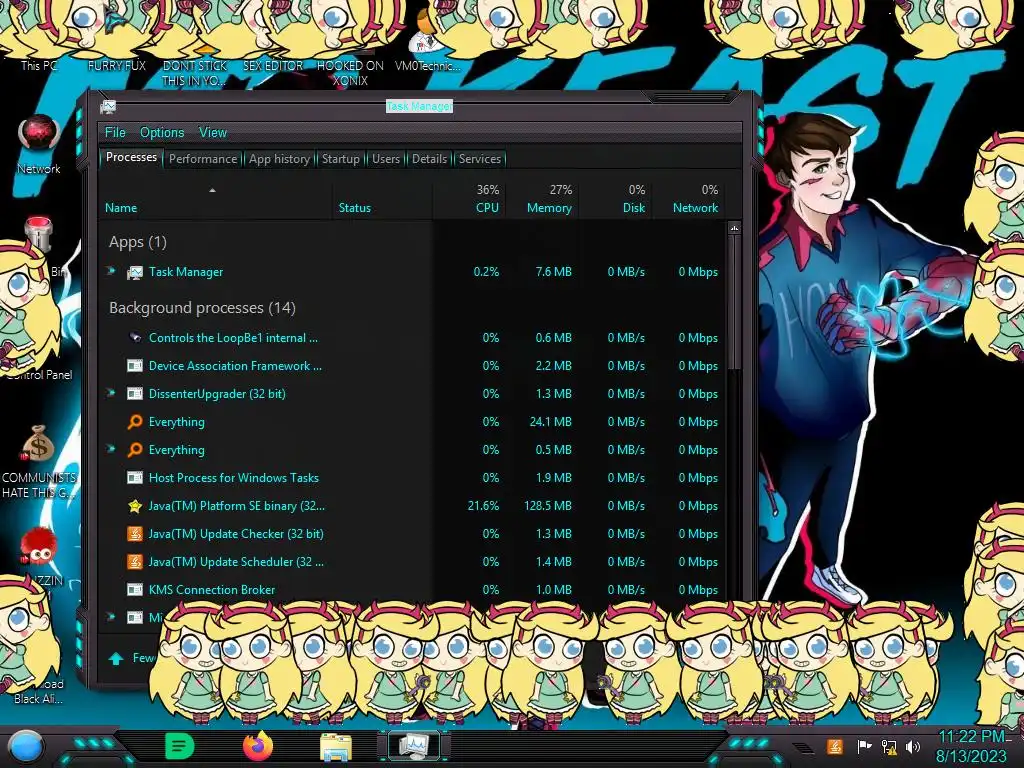Expand the second Everything process row

(111, 449)
